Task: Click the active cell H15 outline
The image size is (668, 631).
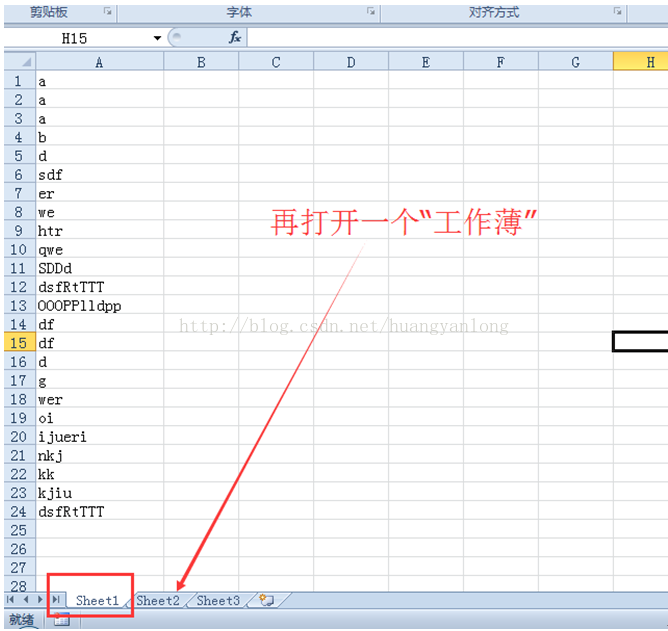Action: click(640, 342)
